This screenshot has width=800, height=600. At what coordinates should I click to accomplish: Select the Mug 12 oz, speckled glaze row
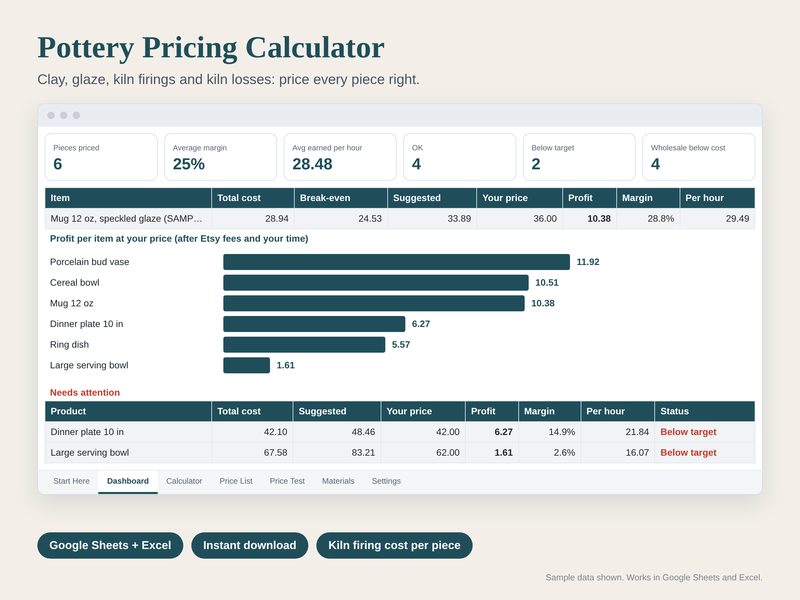coord(400,218)
